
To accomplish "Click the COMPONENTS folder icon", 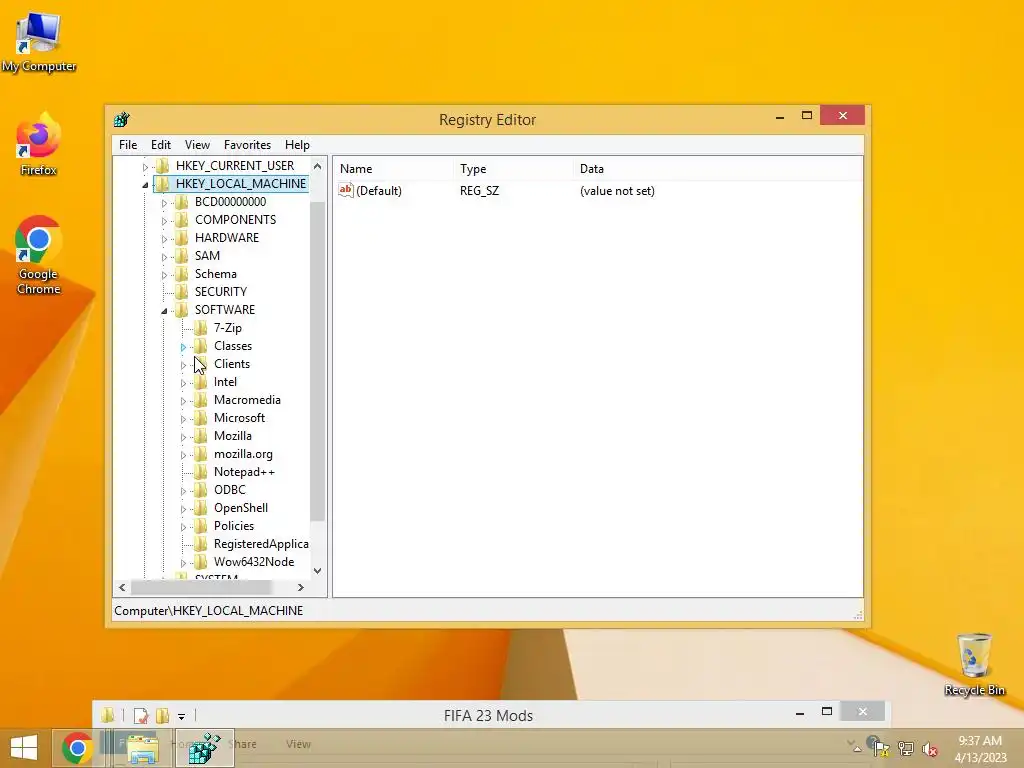I will click(182, 219).
